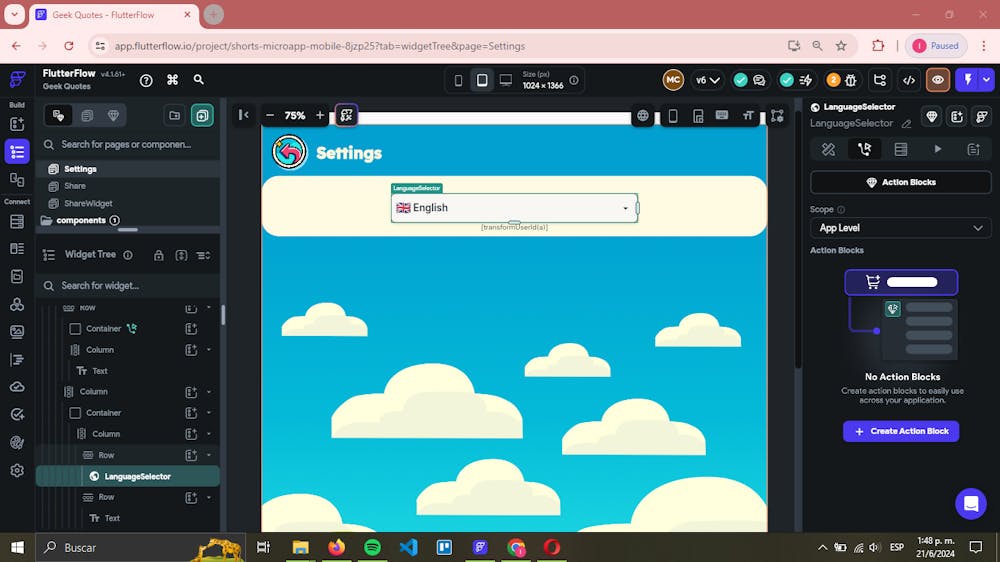Click the back arrow button on Settings page
The width and height of the screenshot is (1000, 562).
click(289, 152)
